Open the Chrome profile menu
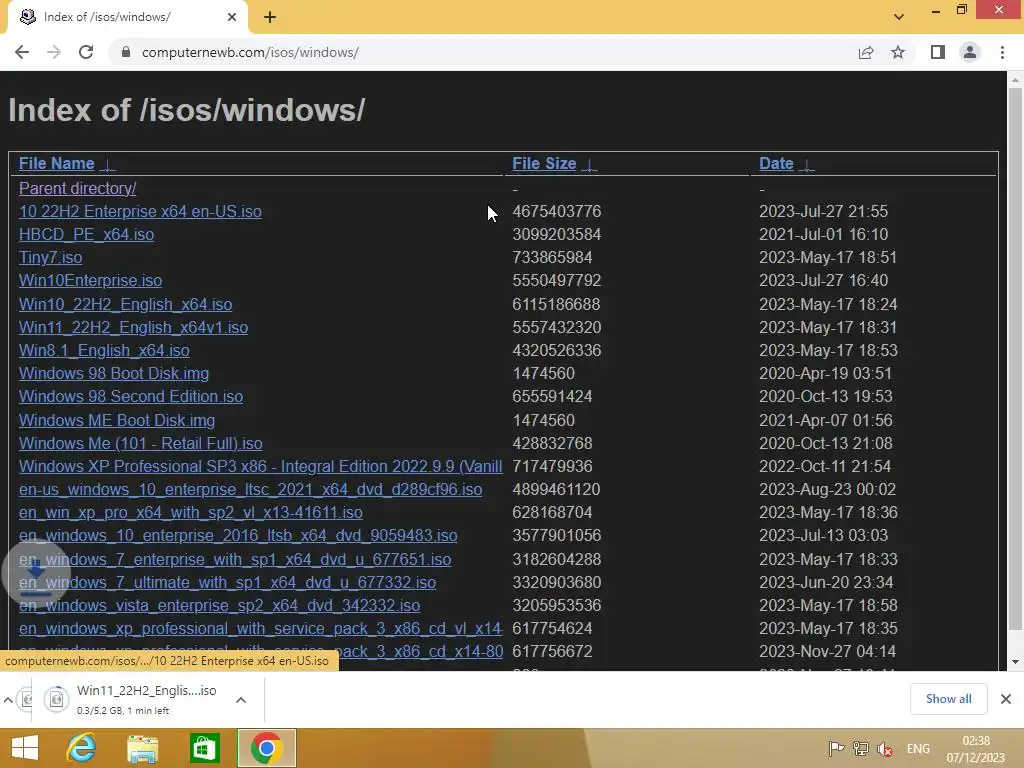This screenshot has width=1024, height=768. tap(970, 52)
